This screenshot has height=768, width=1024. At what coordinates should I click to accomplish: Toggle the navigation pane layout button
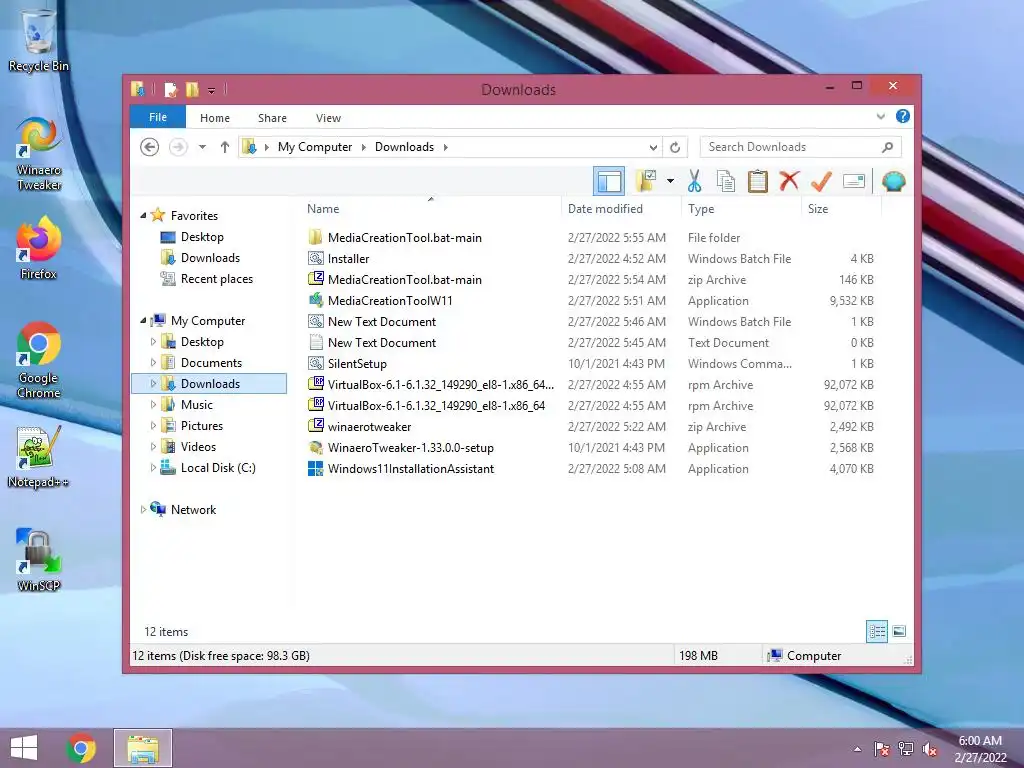[609, 182]
